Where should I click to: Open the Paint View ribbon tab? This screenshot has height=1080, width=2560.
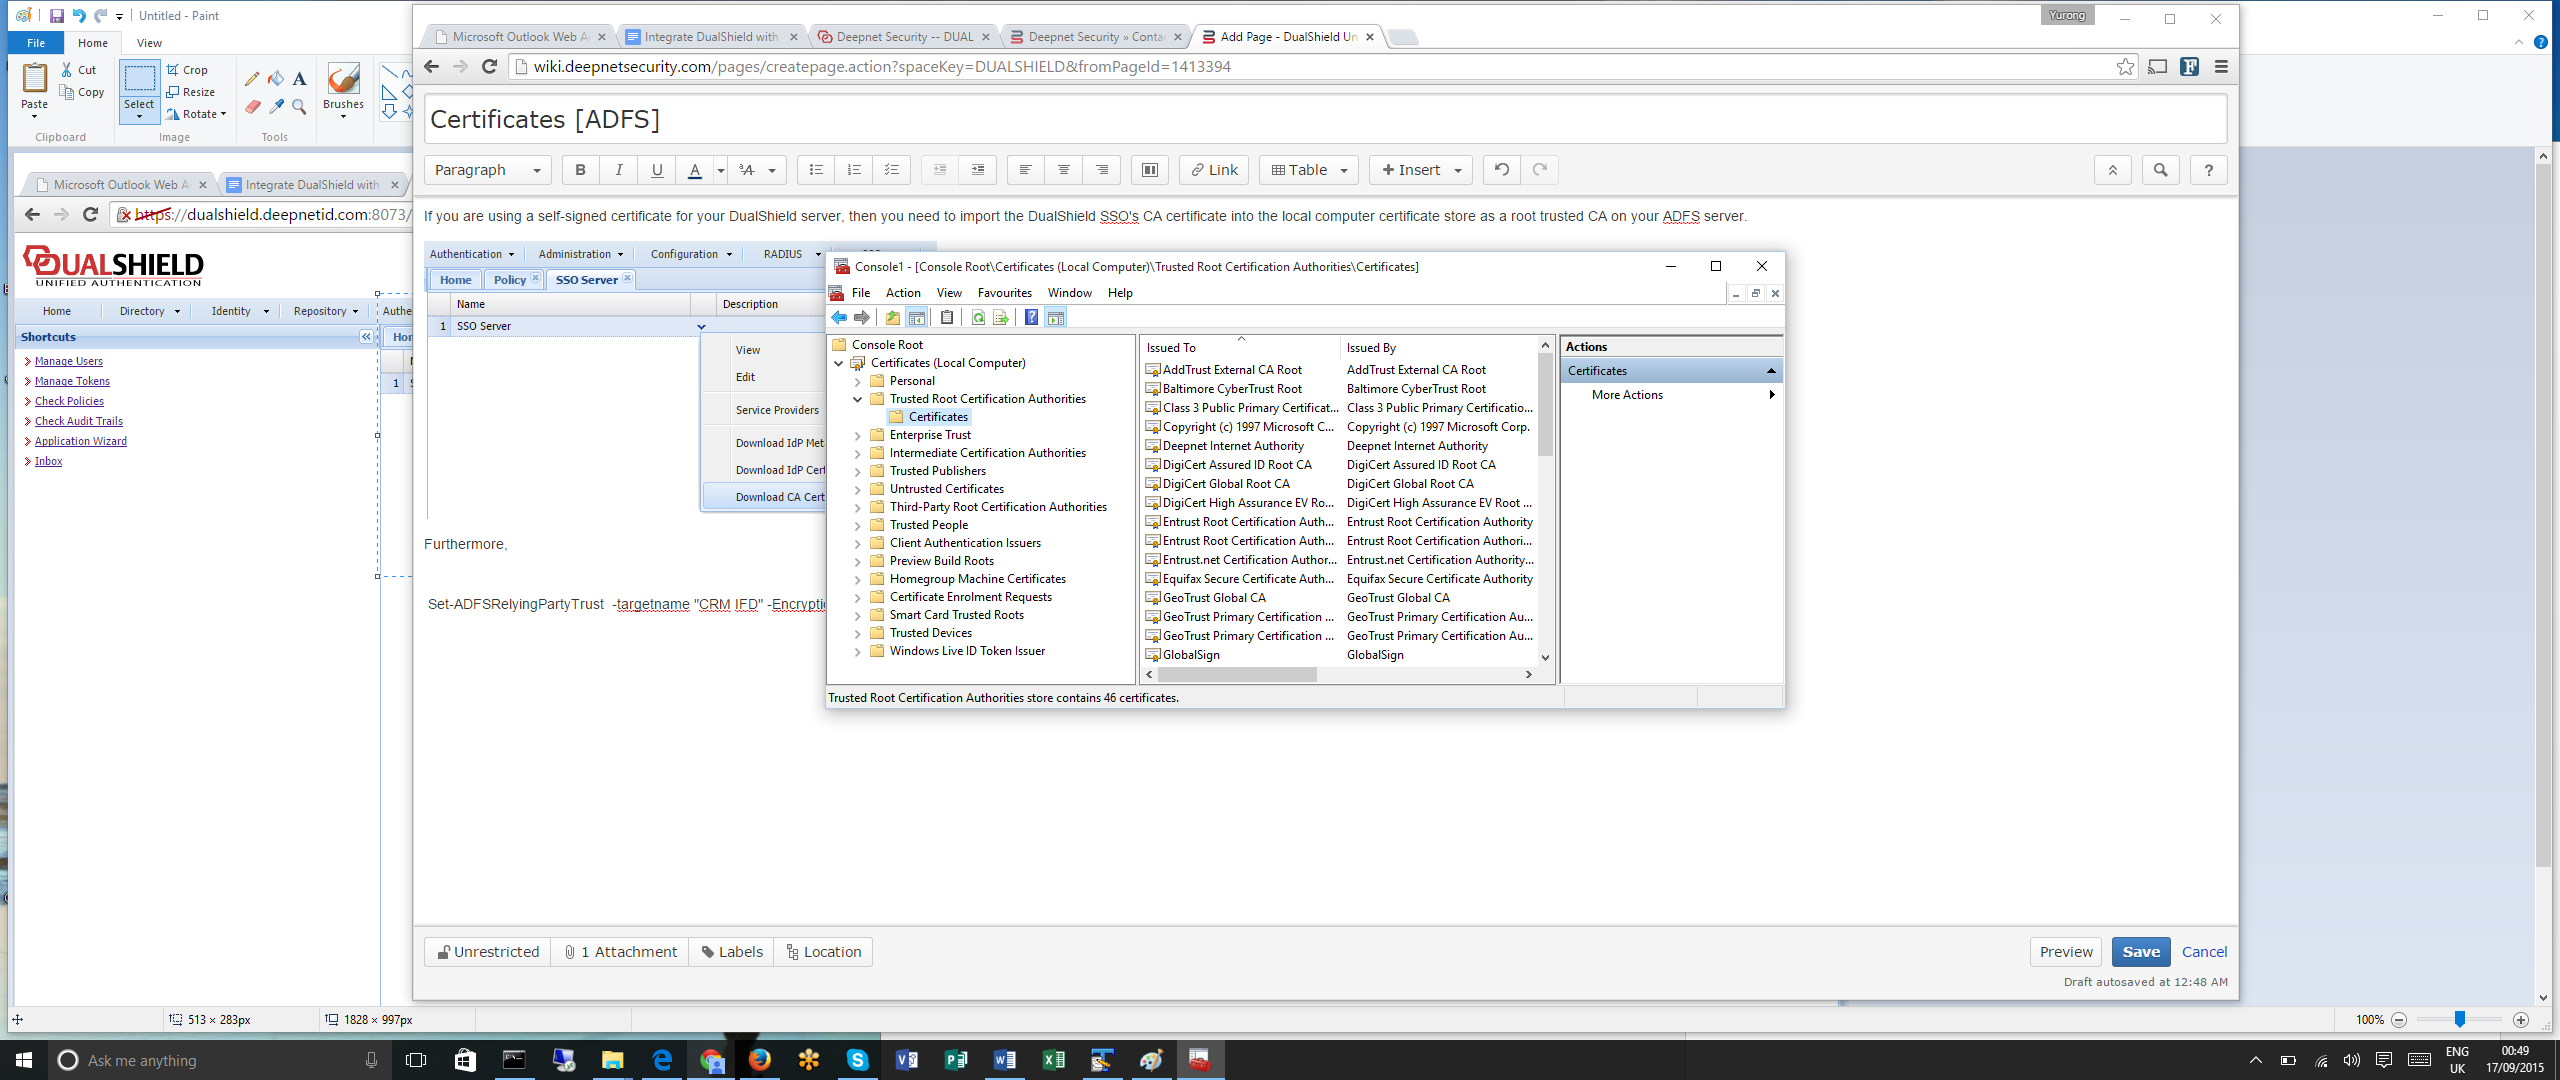[149, 43]
